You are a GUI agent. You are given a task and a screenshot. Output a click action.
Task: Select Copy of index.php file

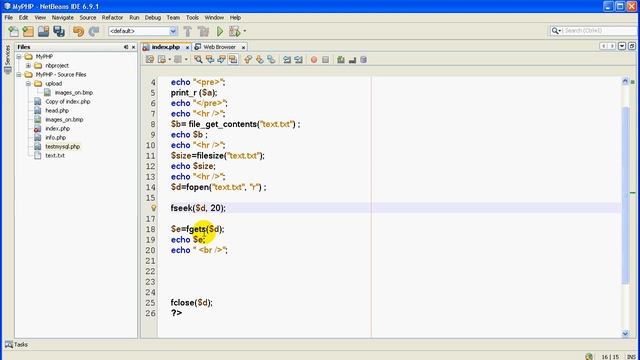[x=68, y=102]
